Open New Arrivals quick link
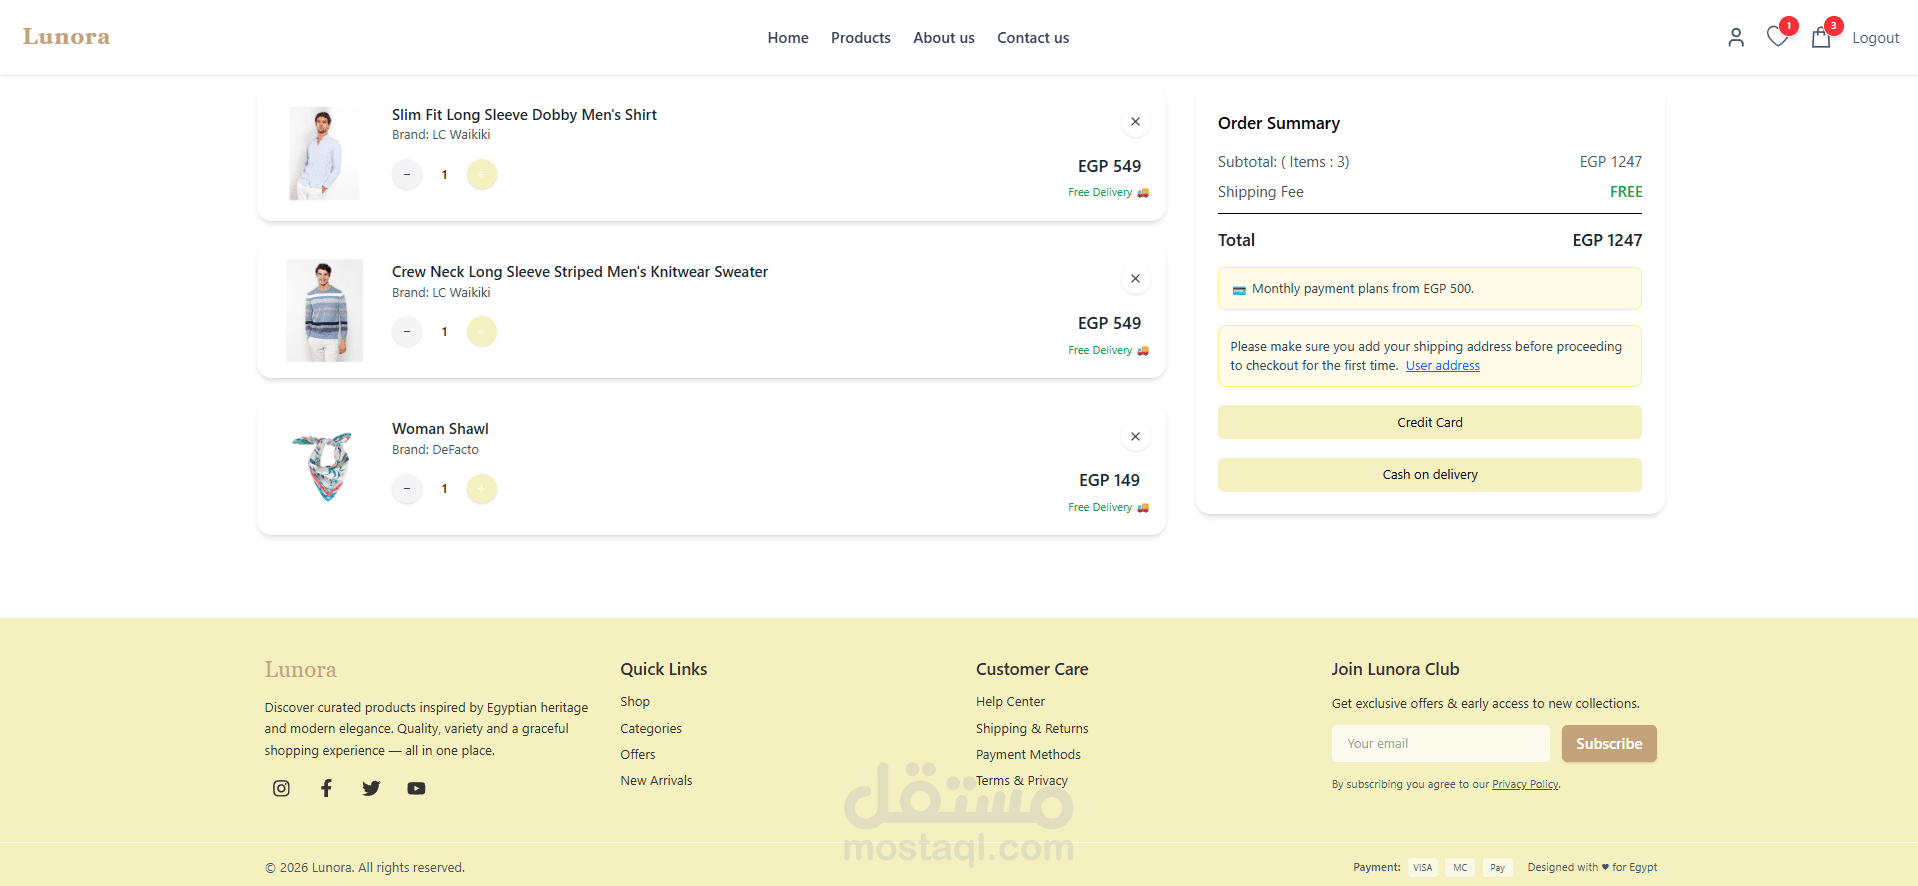Viewport: 1918px width, 886px height. pyautogui.click(x=656, y=781)
